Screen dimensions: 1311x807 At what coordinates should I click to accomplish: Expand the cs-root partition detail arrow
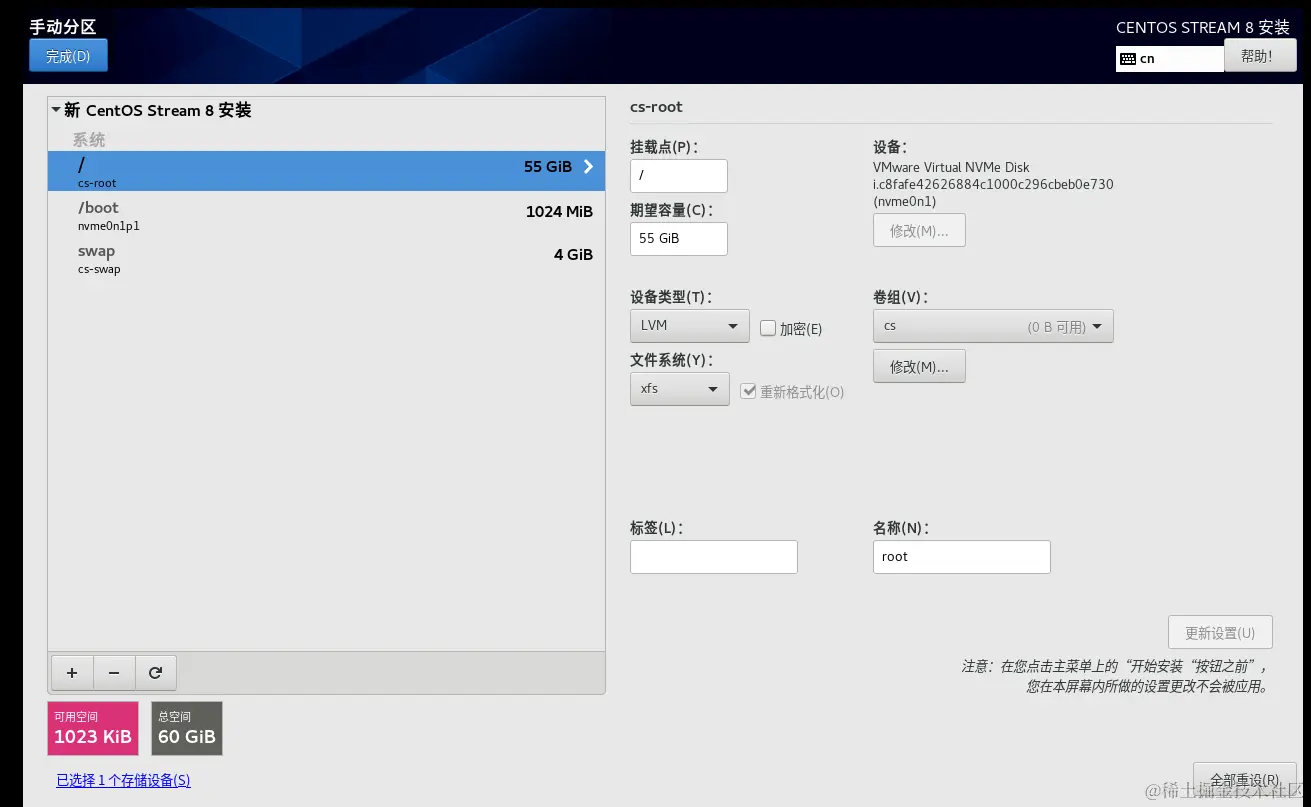[x=588, y=167]
